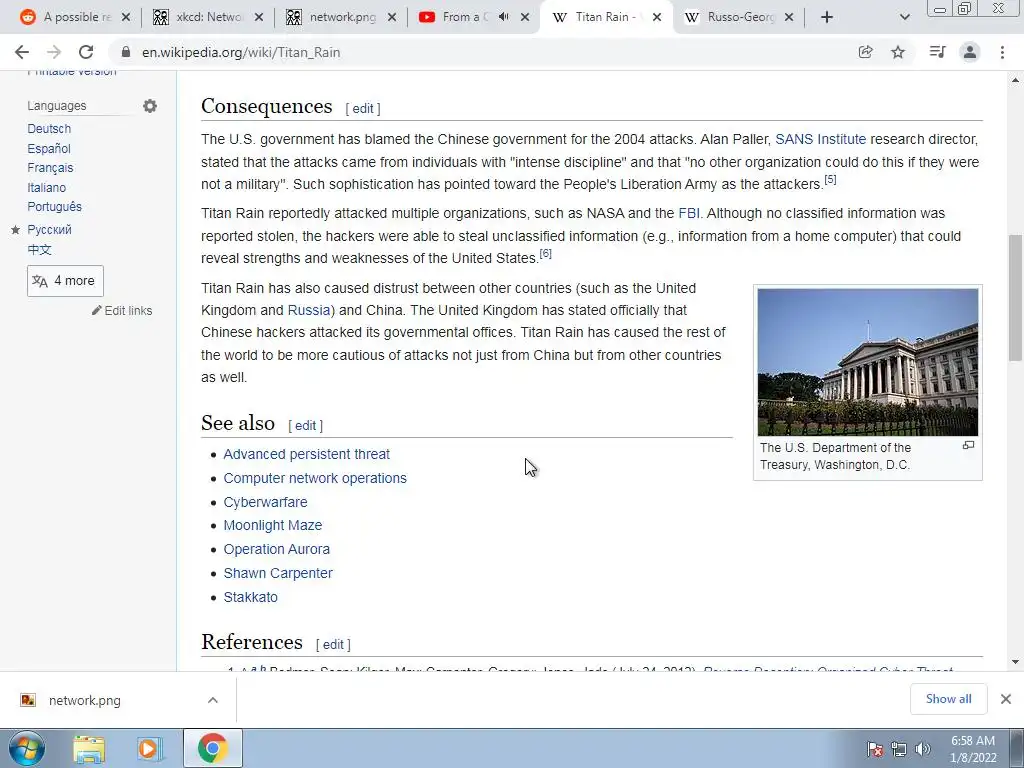Dismiss the downloads bar
The width and height of the screenshot is (1024, 768).
tap(1006, 699)
